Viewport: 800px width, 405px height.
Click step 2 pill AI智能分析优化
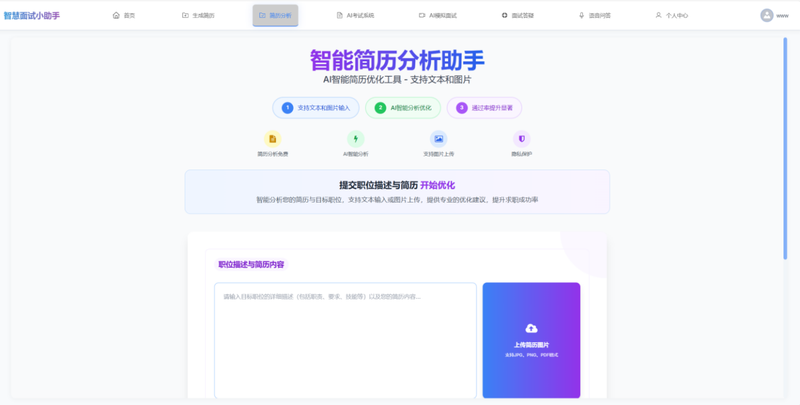403,108
